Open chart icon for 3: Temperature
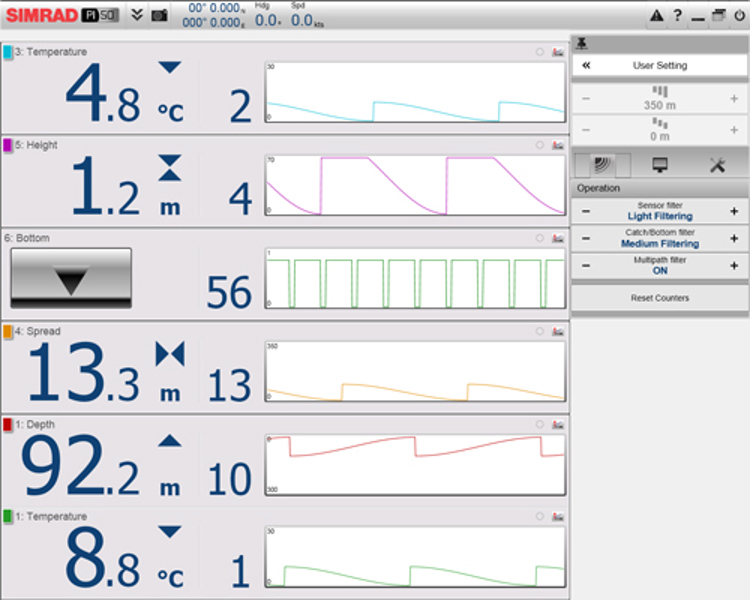750x600 pixels. tap(558, 52)
